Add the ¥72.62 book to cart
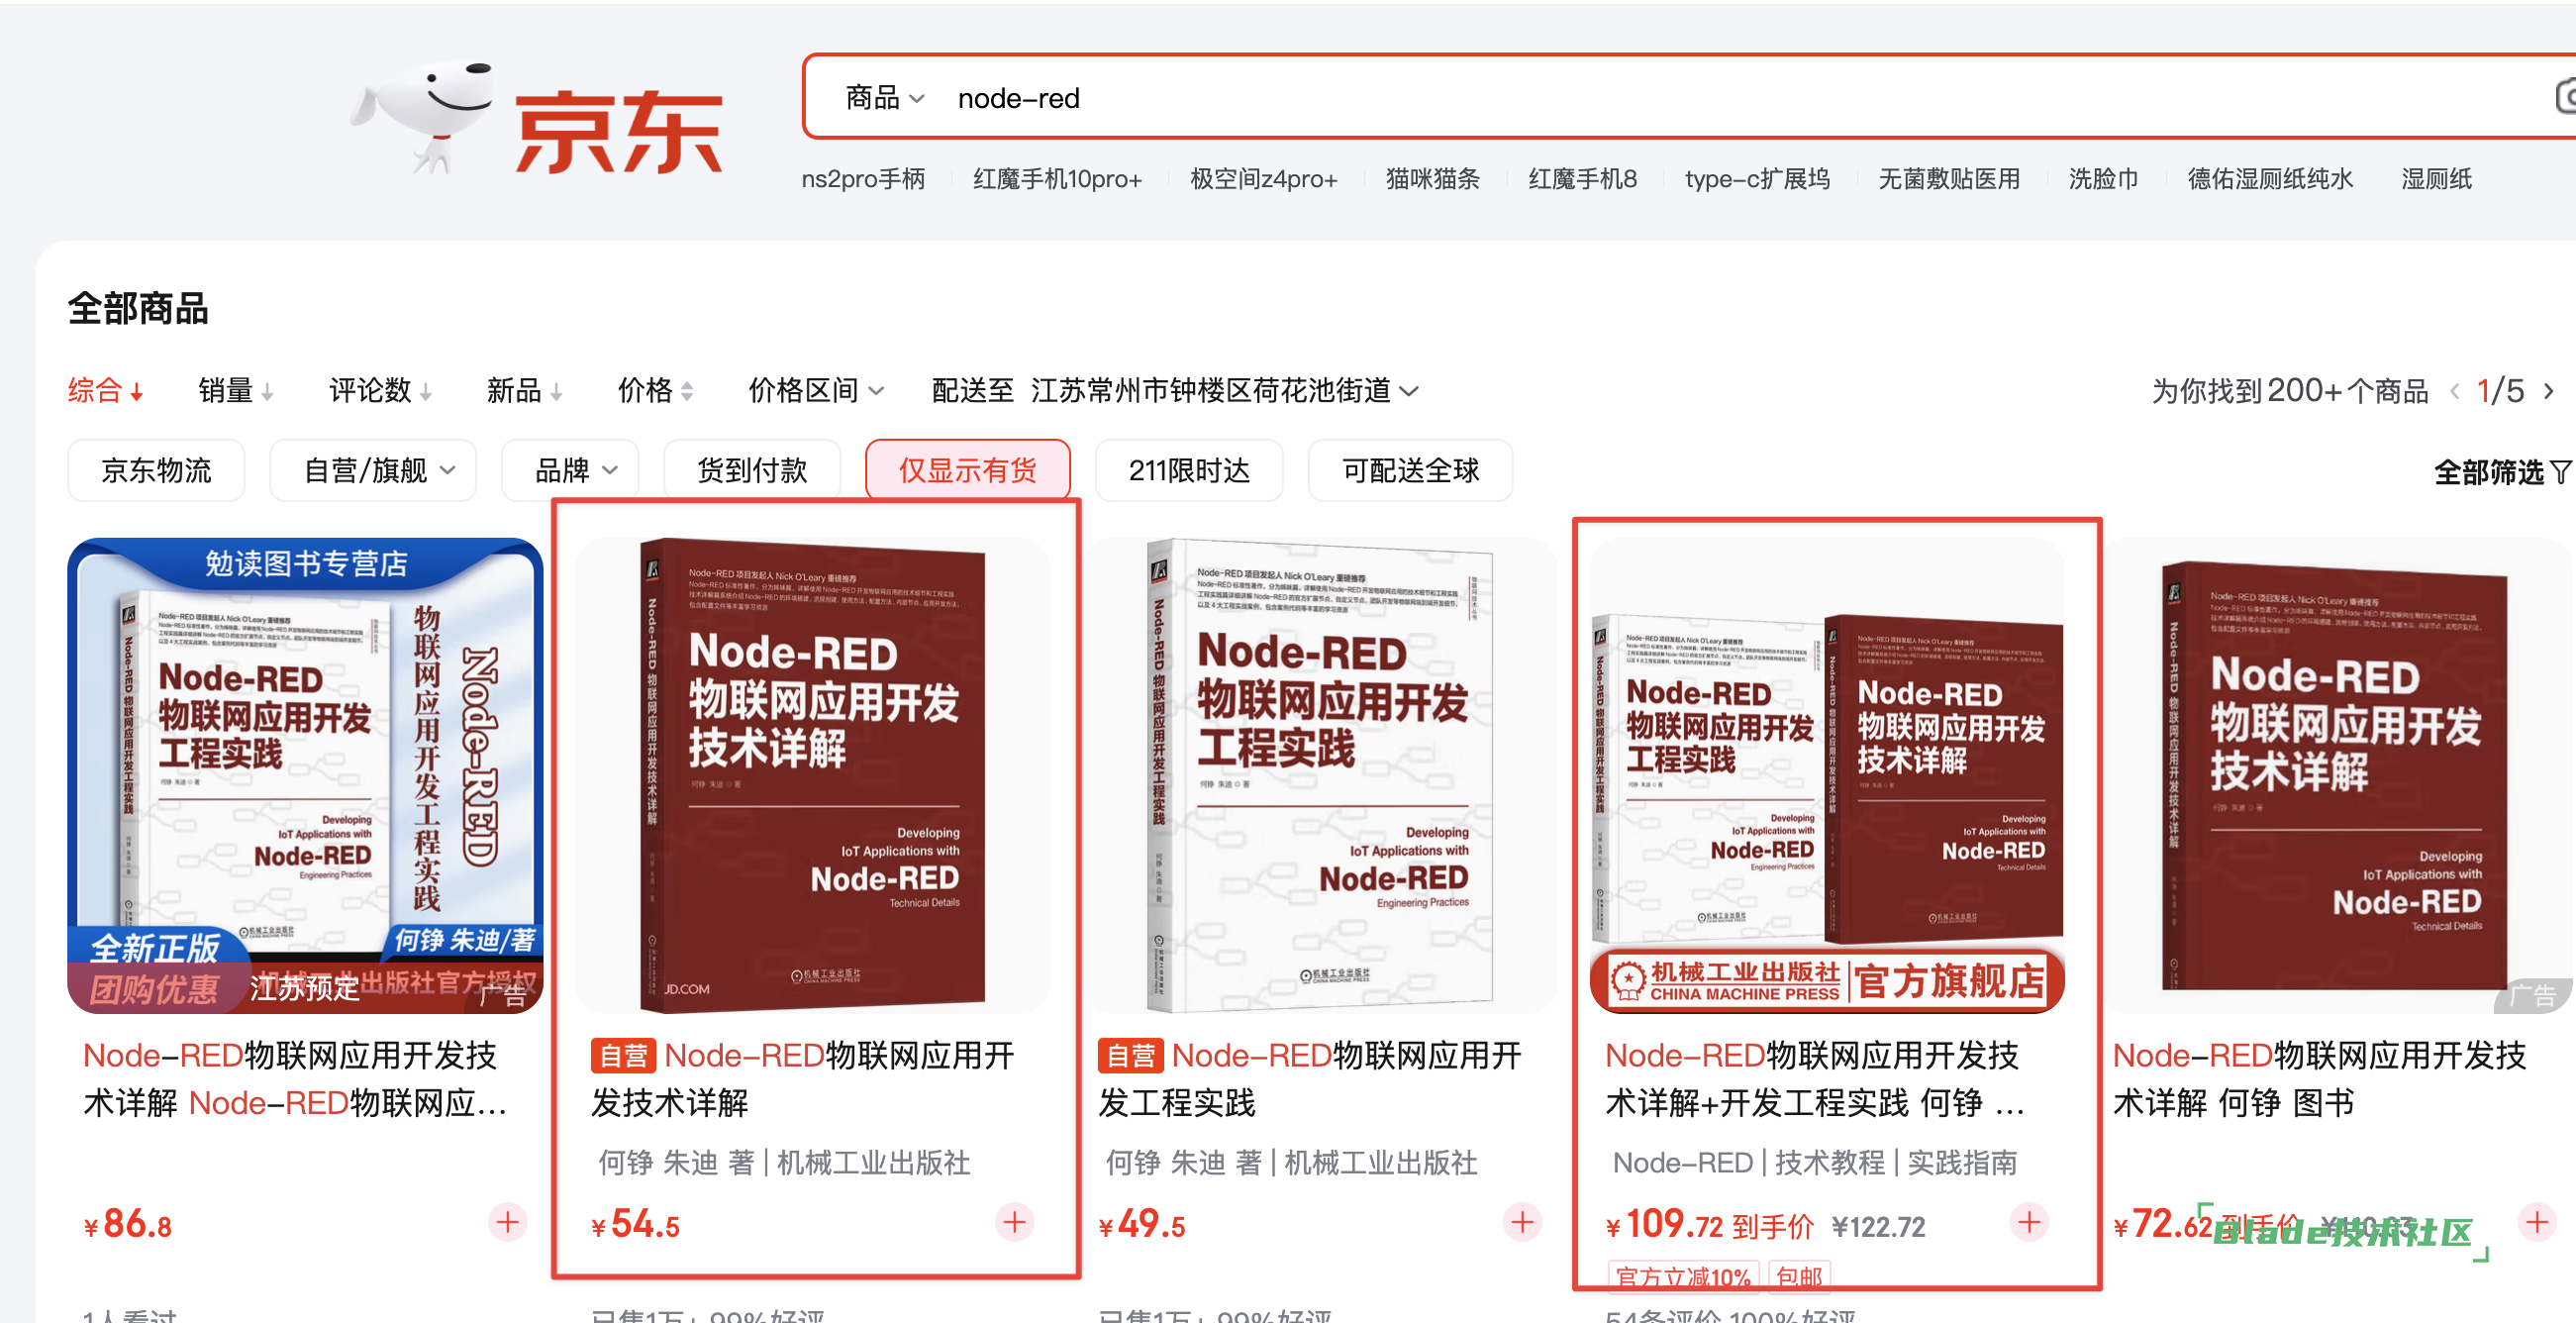2576x1323 pixels. click(2538, 1222)
